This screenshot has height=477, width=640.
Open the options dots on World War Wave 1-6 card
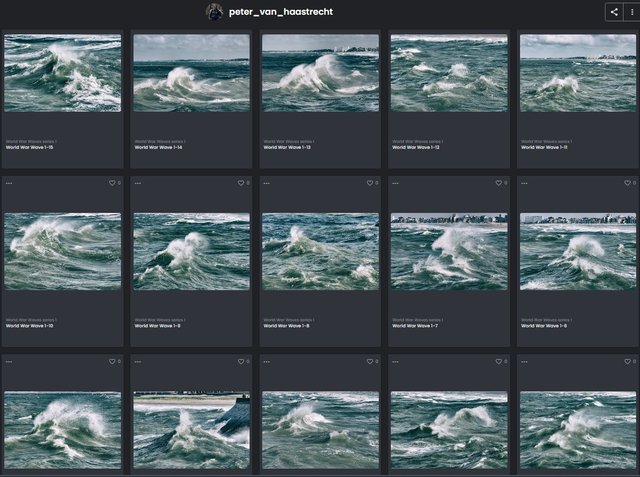tap(524, 183)
